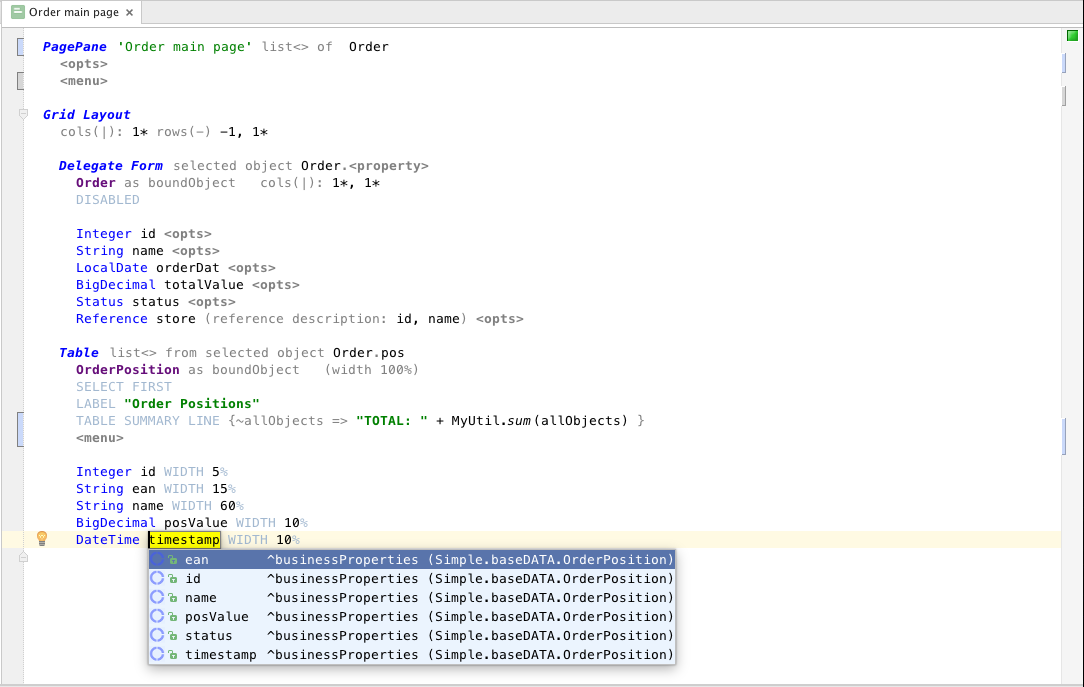Expand the <opts> placeholder under PagePane

point(83,64)
